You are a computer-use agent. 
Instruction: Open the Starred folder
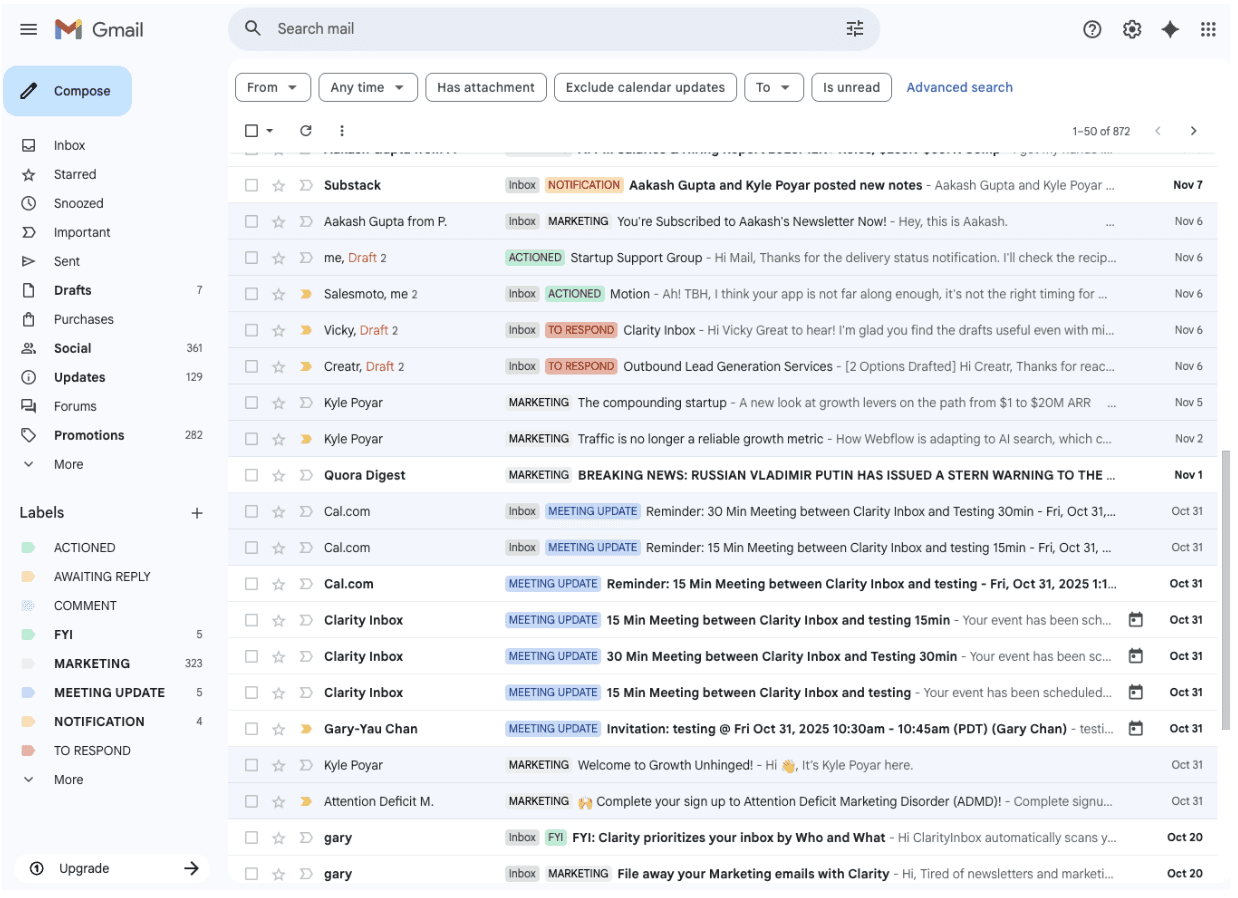click(x=75, y=174)
